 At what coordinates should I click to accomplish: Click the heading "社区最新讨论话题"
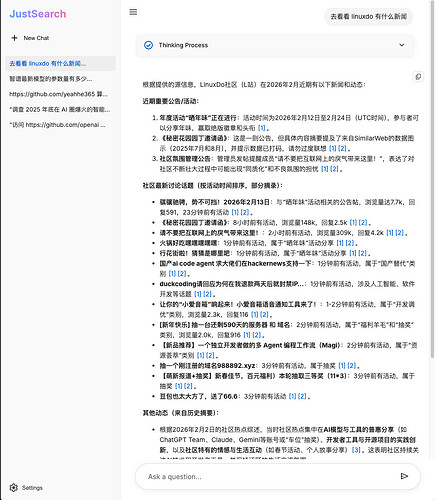tap(168, 185)
